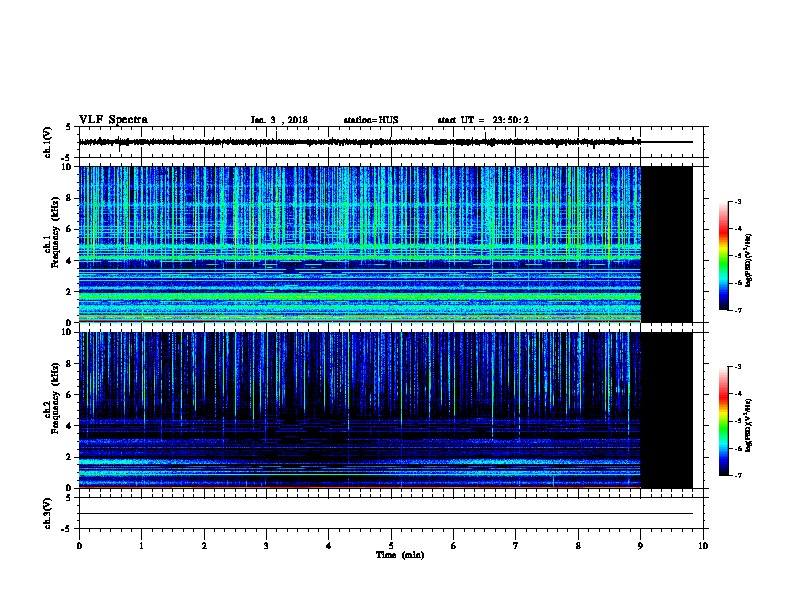Click the "-3" tick on ch.1 colorbar
The height and width of the screenshot is (612, 792).
tap(738, 202)
